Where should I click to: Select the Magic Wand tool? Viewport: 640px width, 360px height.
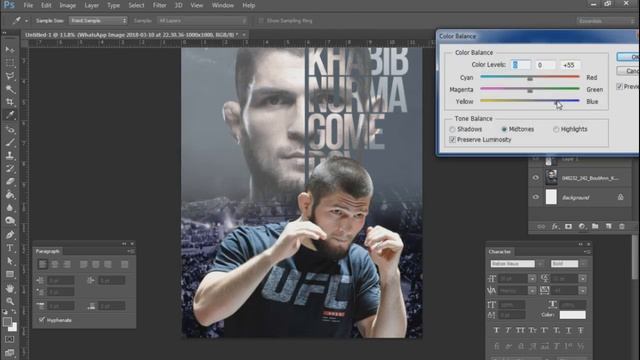(10, 89)
